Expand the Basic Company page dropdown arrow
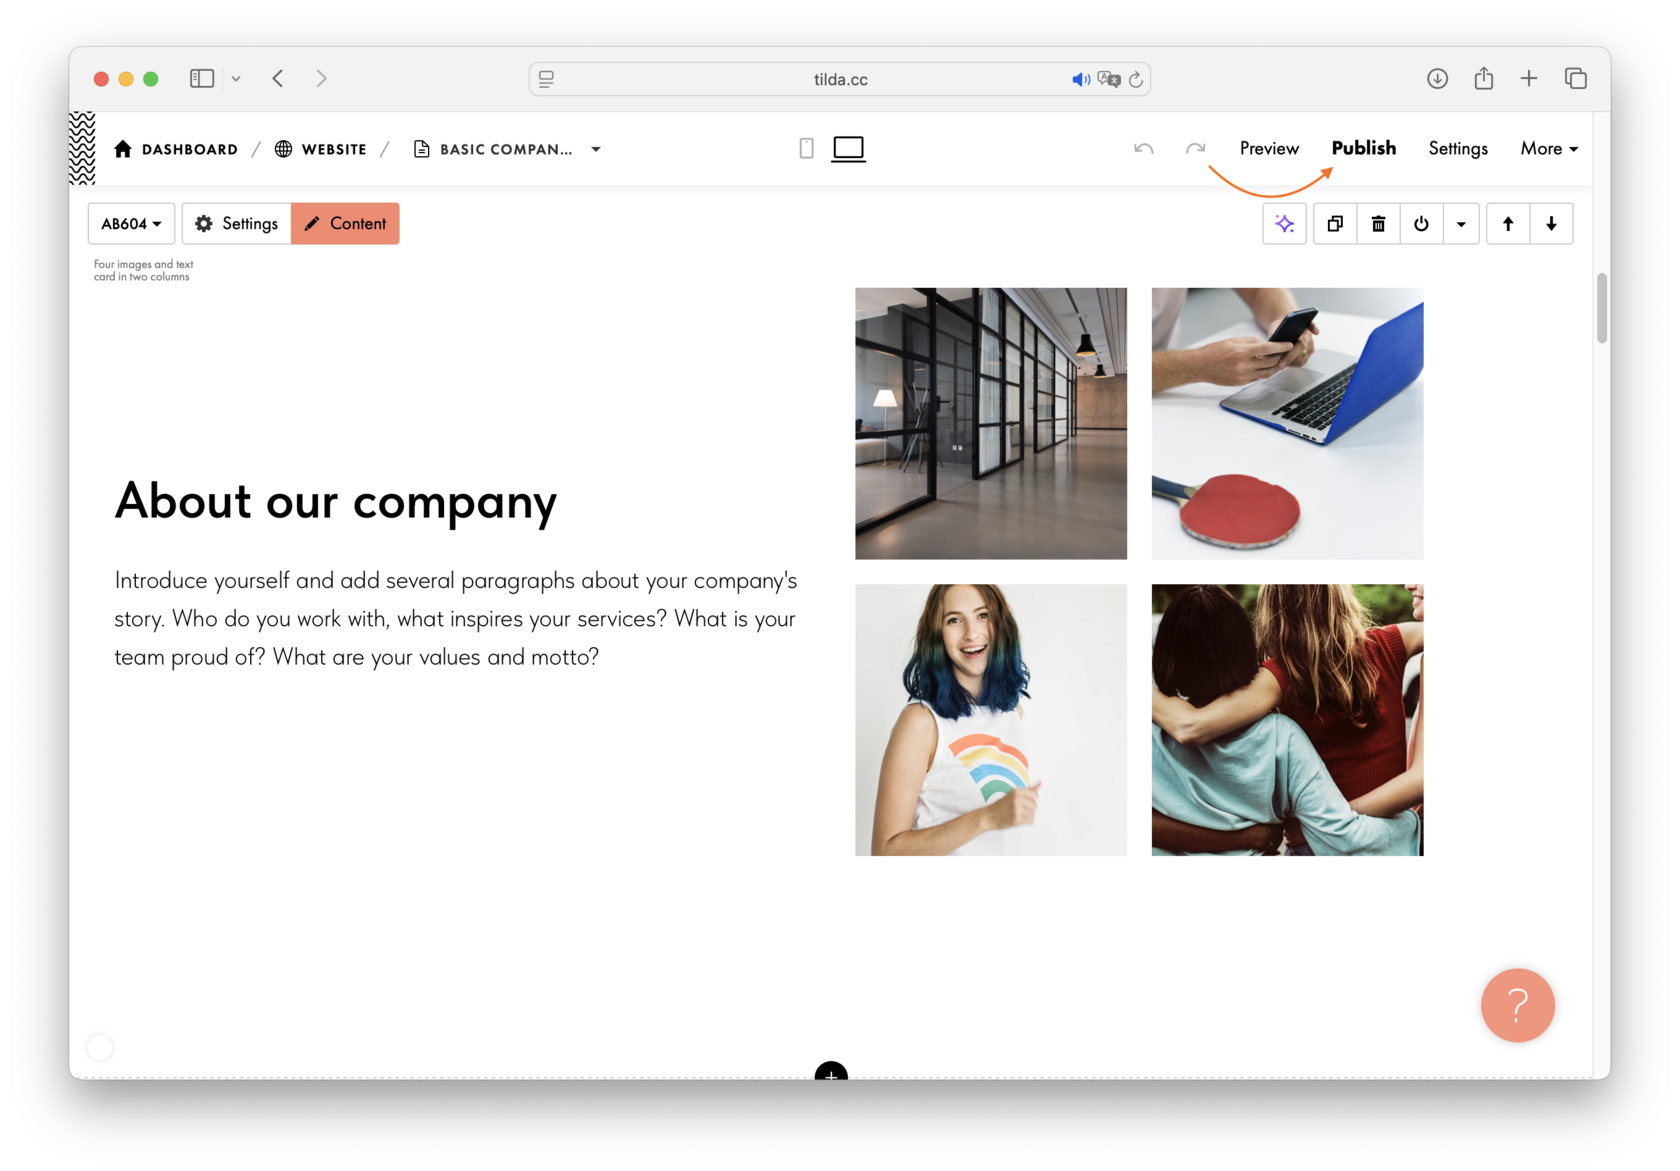Viewport: 1680px width, 1171px height. [596, 149]
